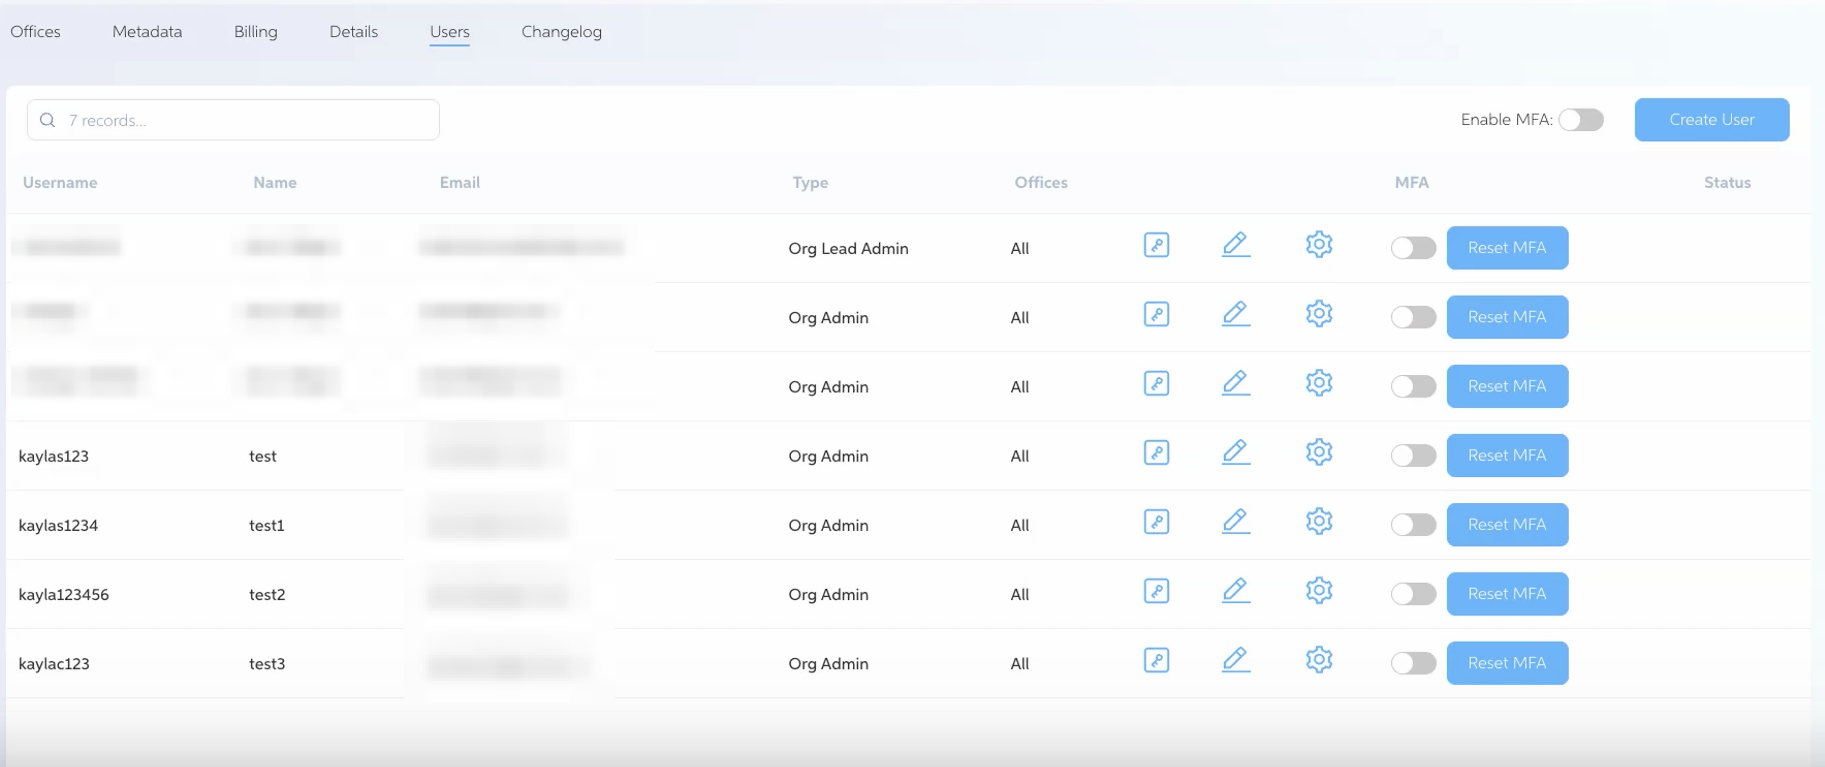Click the key icon for user kaylas123
The height and width of the screenshot is (767, 1825).
coord(1156,453)
